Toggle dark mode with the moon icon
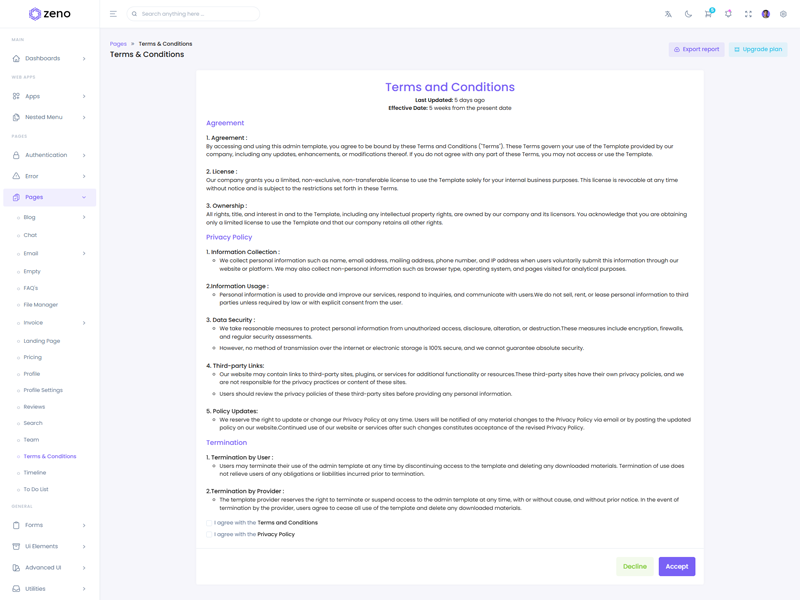This screenshot has height=600, width=800. tap(688, 14)
